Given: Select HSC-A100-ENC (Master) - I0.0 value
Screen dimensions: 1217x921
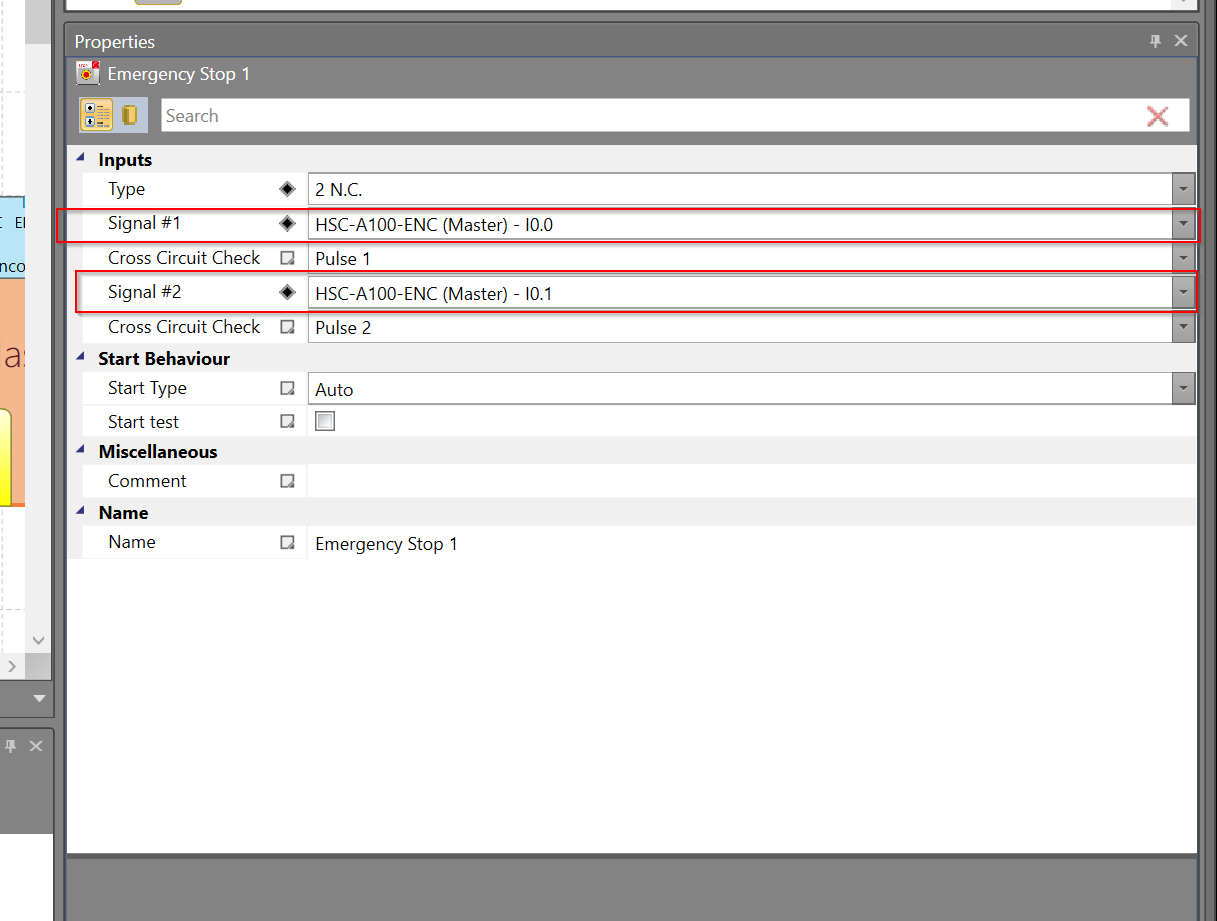Looking at the screenshot, I should coord(434,225).
